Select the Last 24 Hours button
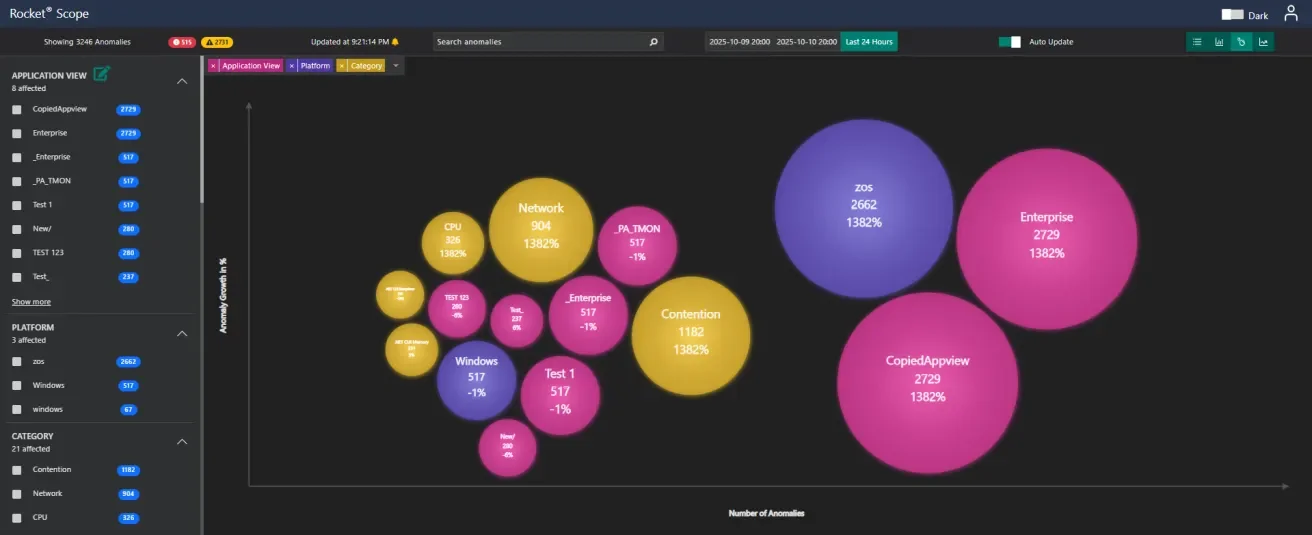 click(x=868, y=42)
